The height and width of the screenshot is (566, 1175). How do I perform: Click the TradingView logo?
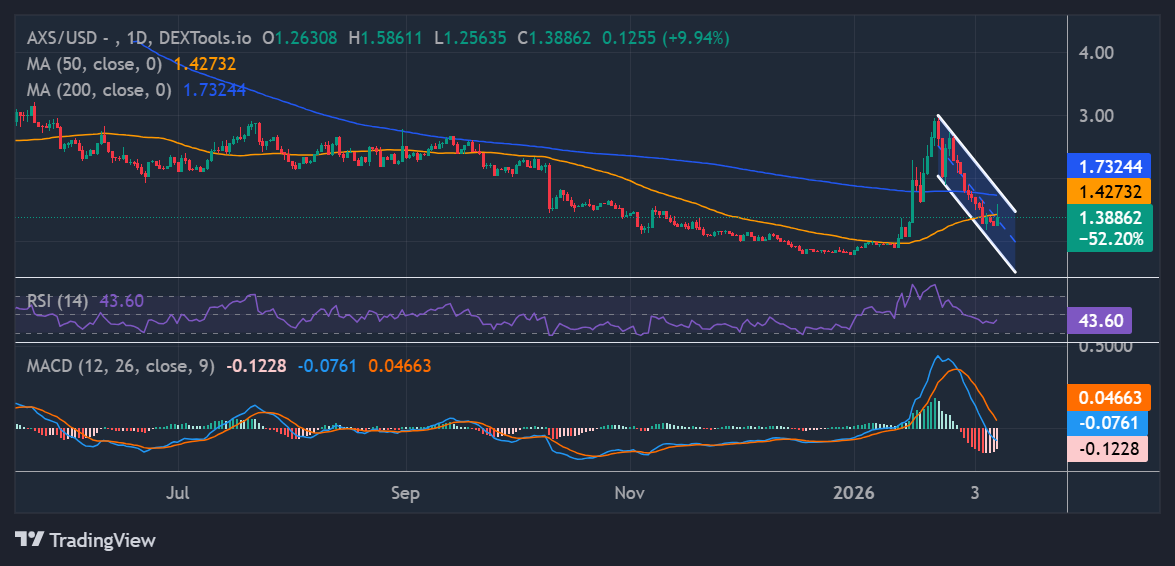pos(85,539)
